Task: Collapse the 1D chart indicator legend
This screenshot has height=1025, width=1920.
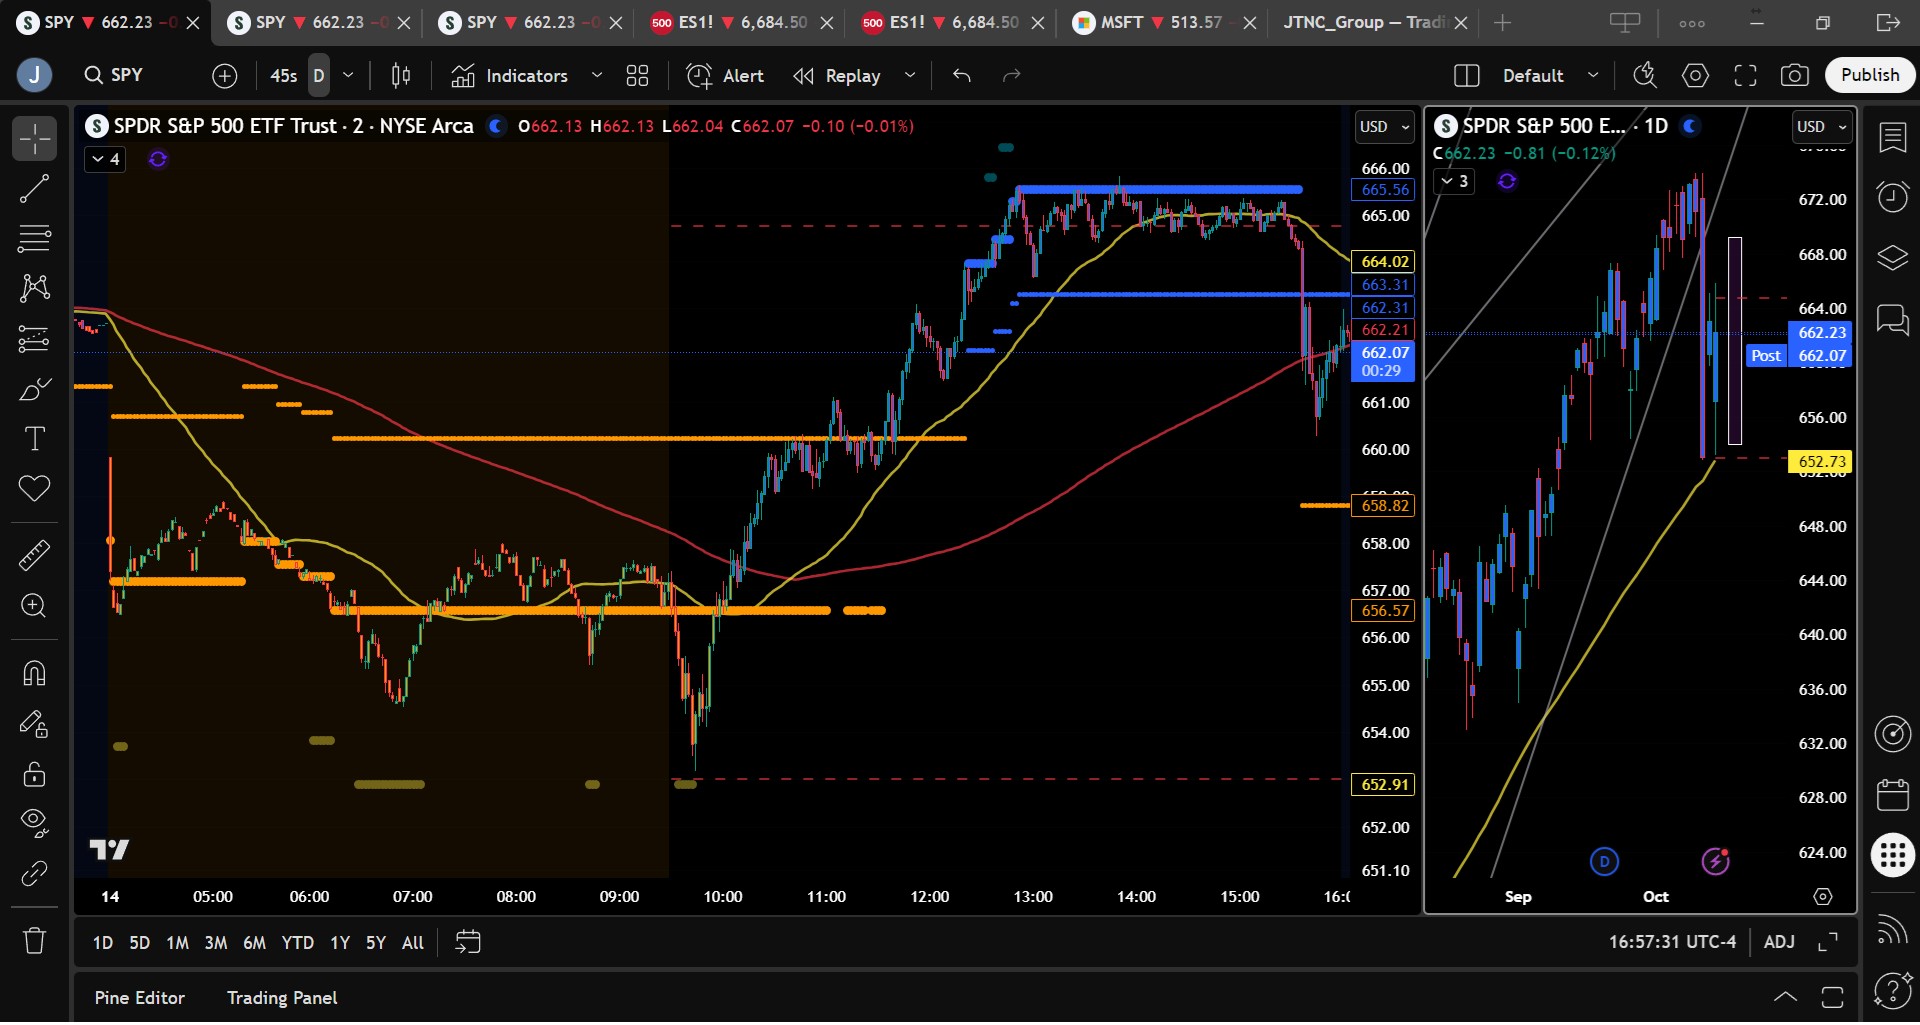Action: coord(1454,181)
